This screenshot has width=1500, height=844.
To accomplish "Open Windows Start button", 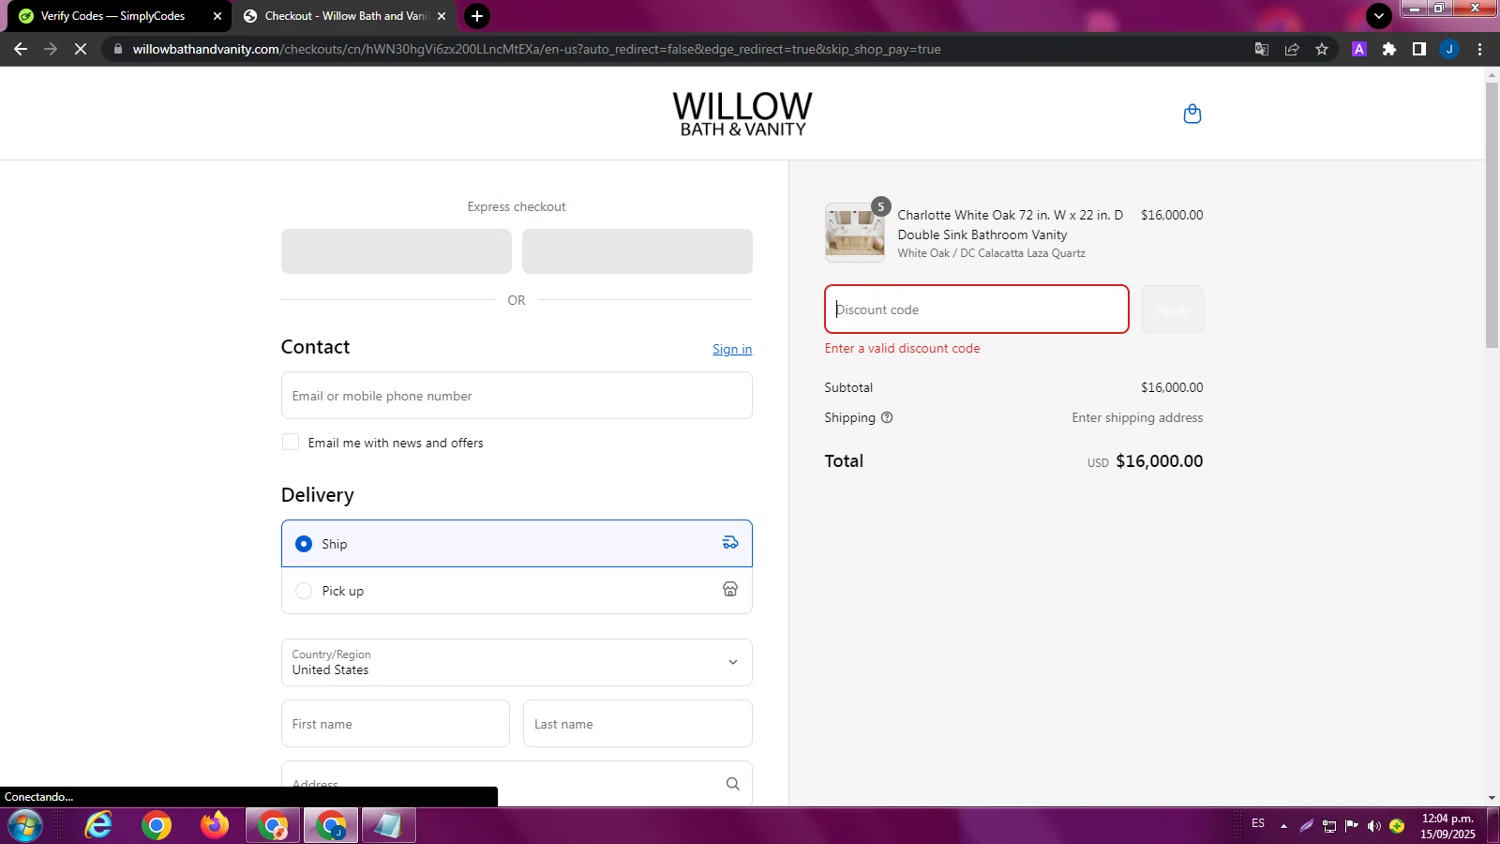I will (x=25, y=826).
